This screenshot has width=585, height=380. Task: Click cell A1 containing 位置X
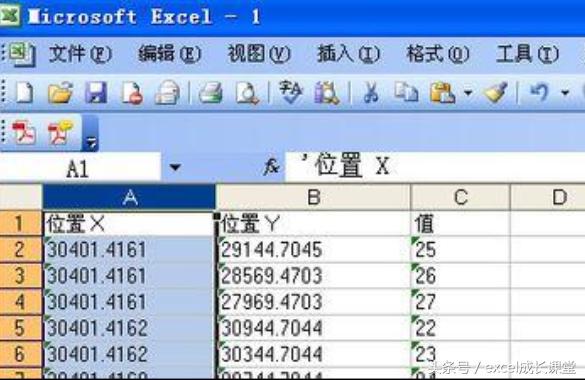129,224
